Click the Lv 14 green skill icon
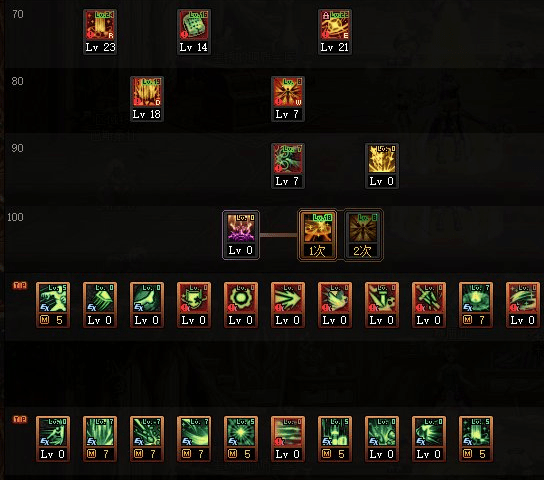Viewport: 544px width, 480px height. [194, 32]
